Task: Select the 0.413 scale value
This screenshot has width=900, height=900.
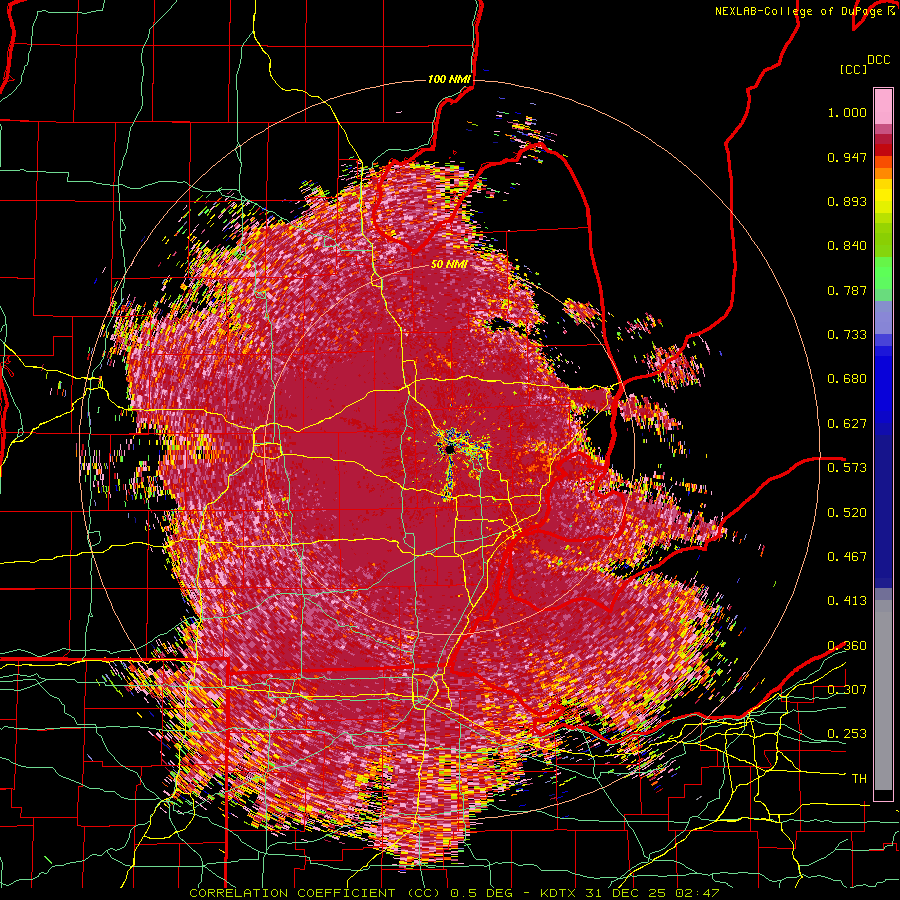Action: pos(847,601)
